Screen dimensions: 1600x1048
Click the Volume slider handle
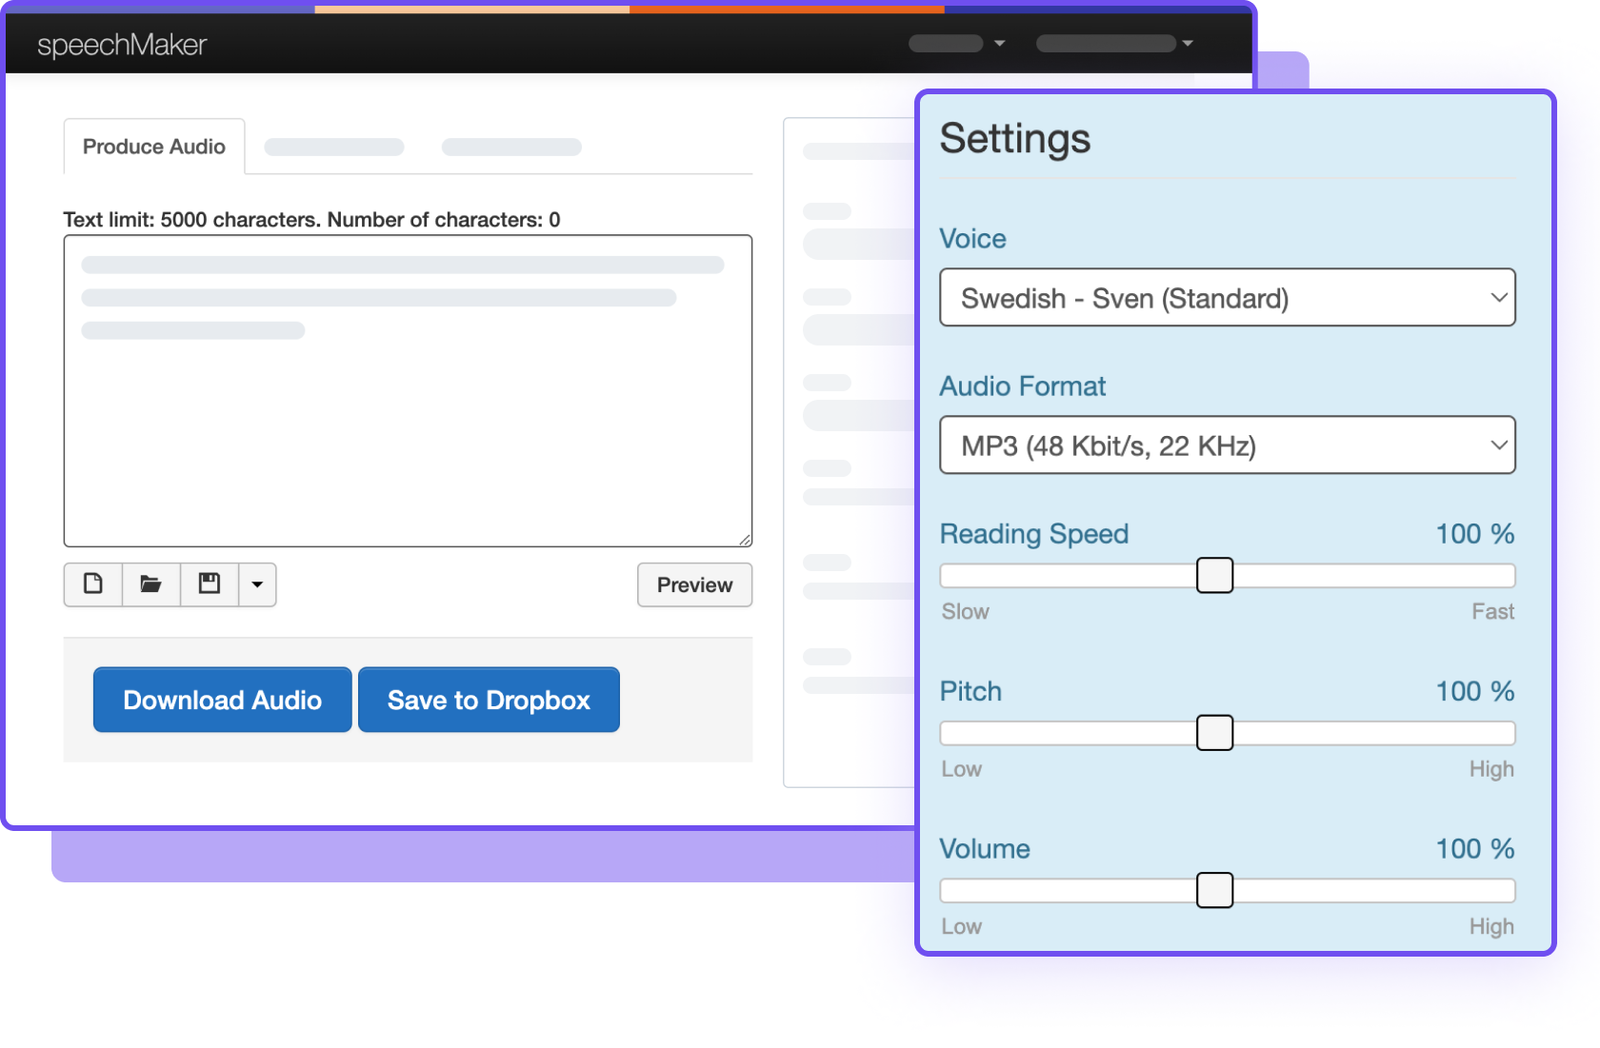click(x=1214, y=890)
